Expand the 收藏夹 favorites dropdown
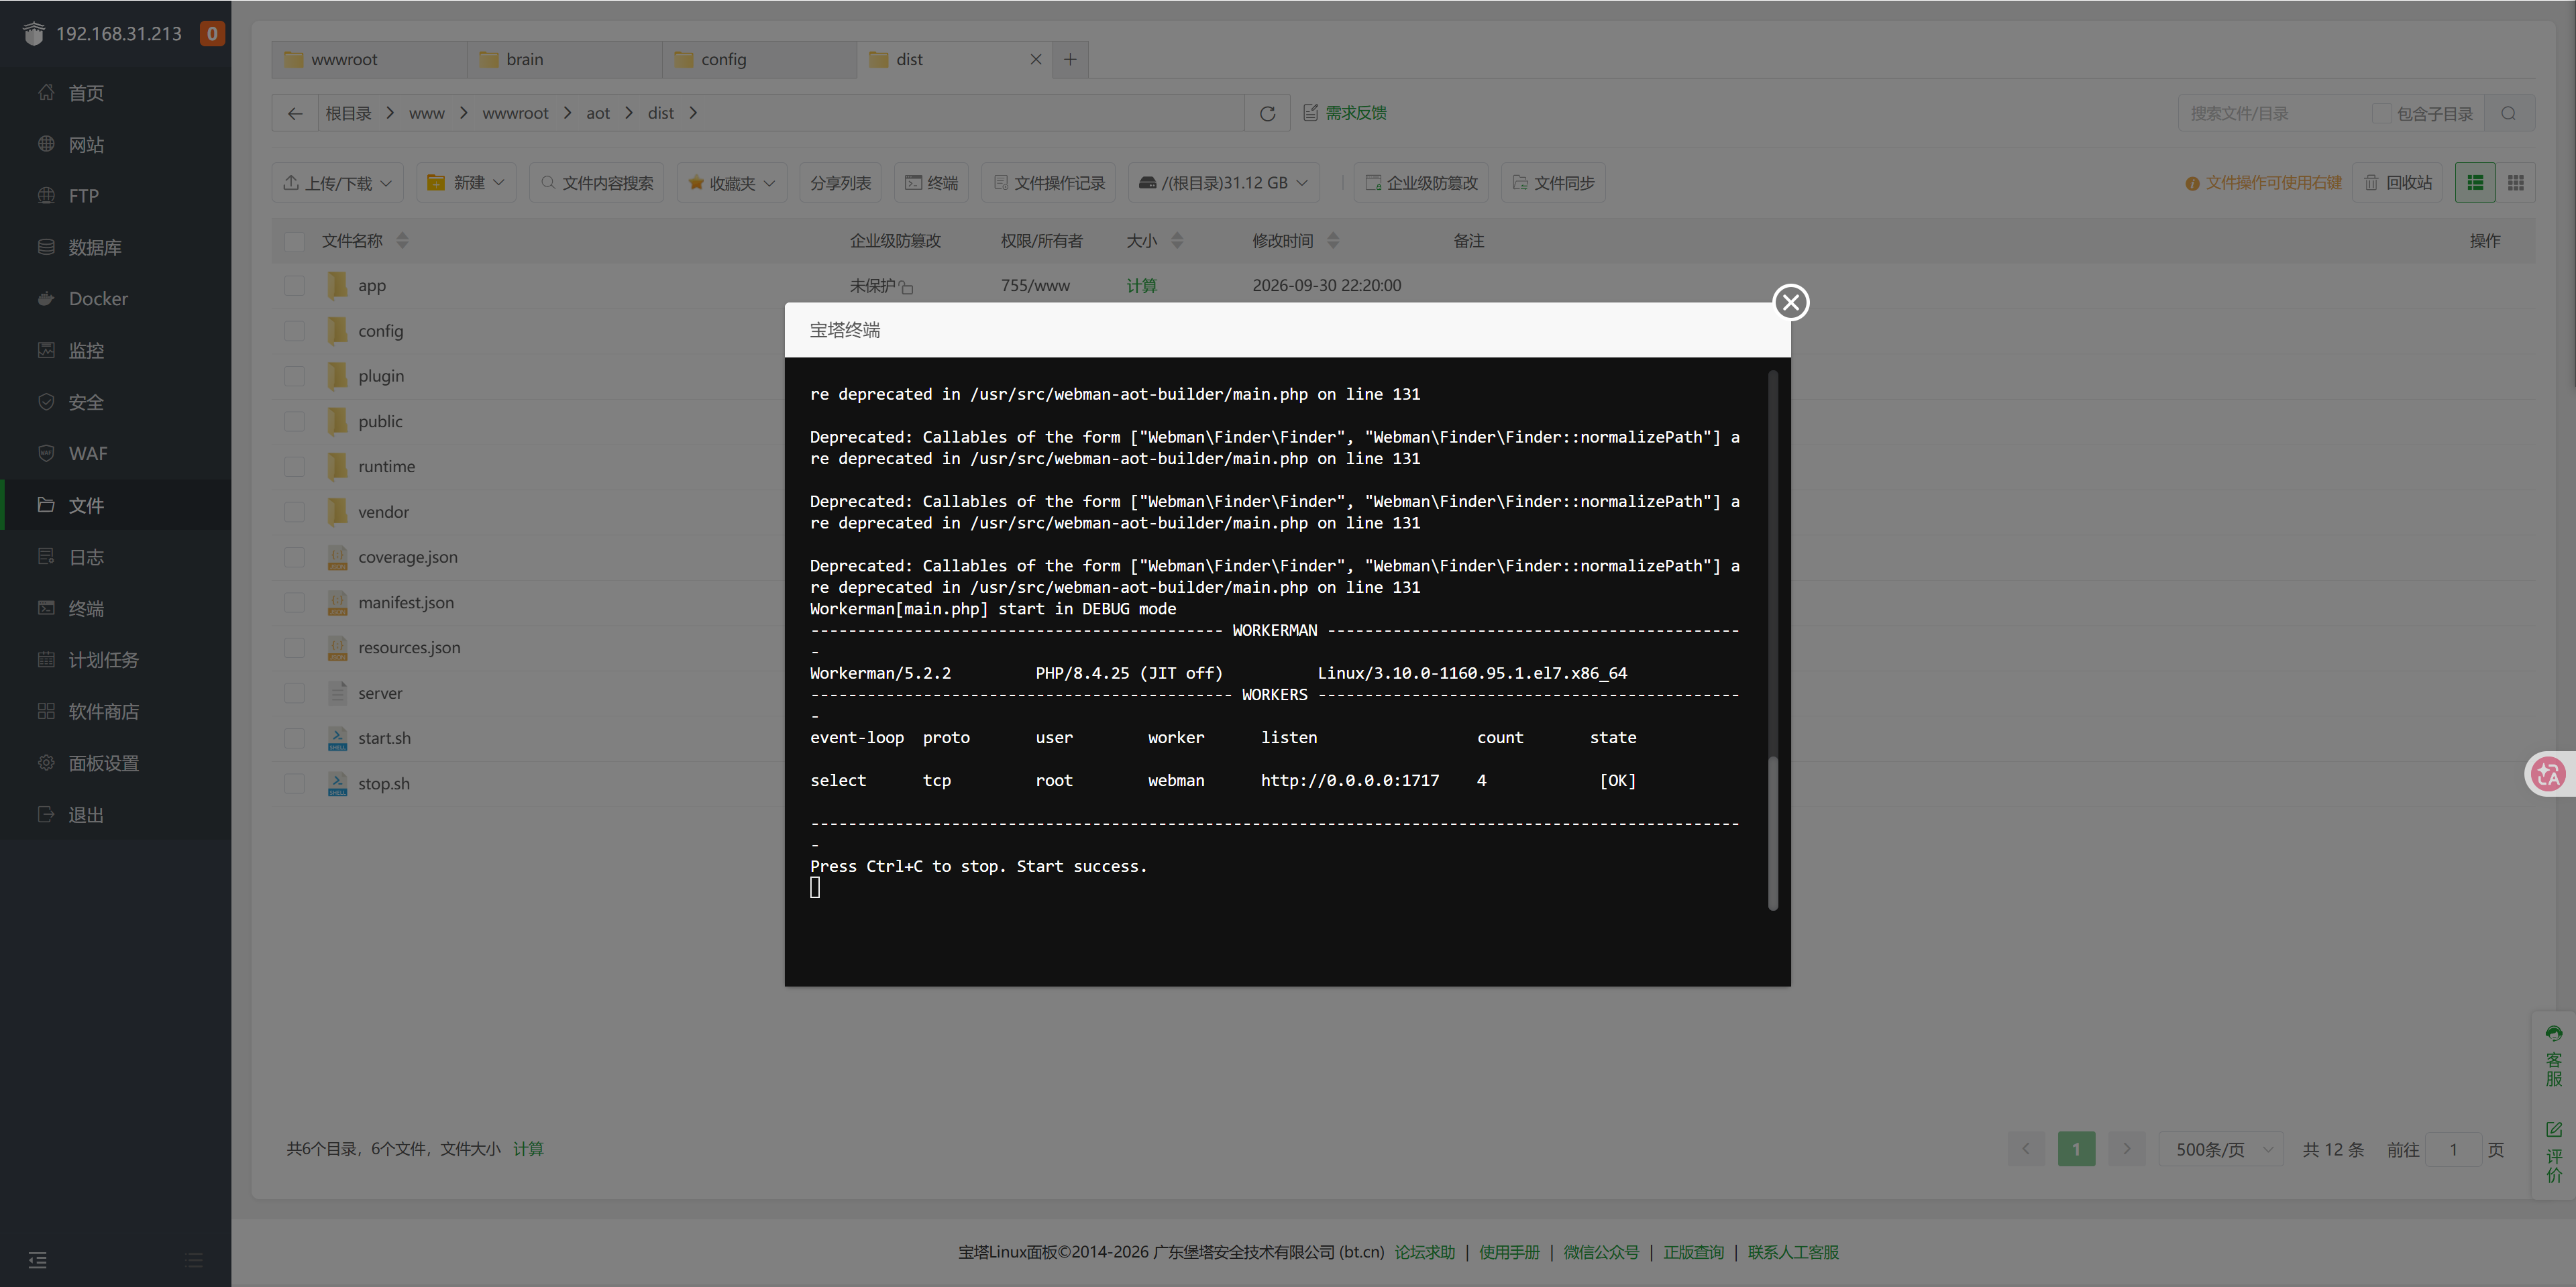This screenshot has width=2576, height=1287. (x=732, y=183)
